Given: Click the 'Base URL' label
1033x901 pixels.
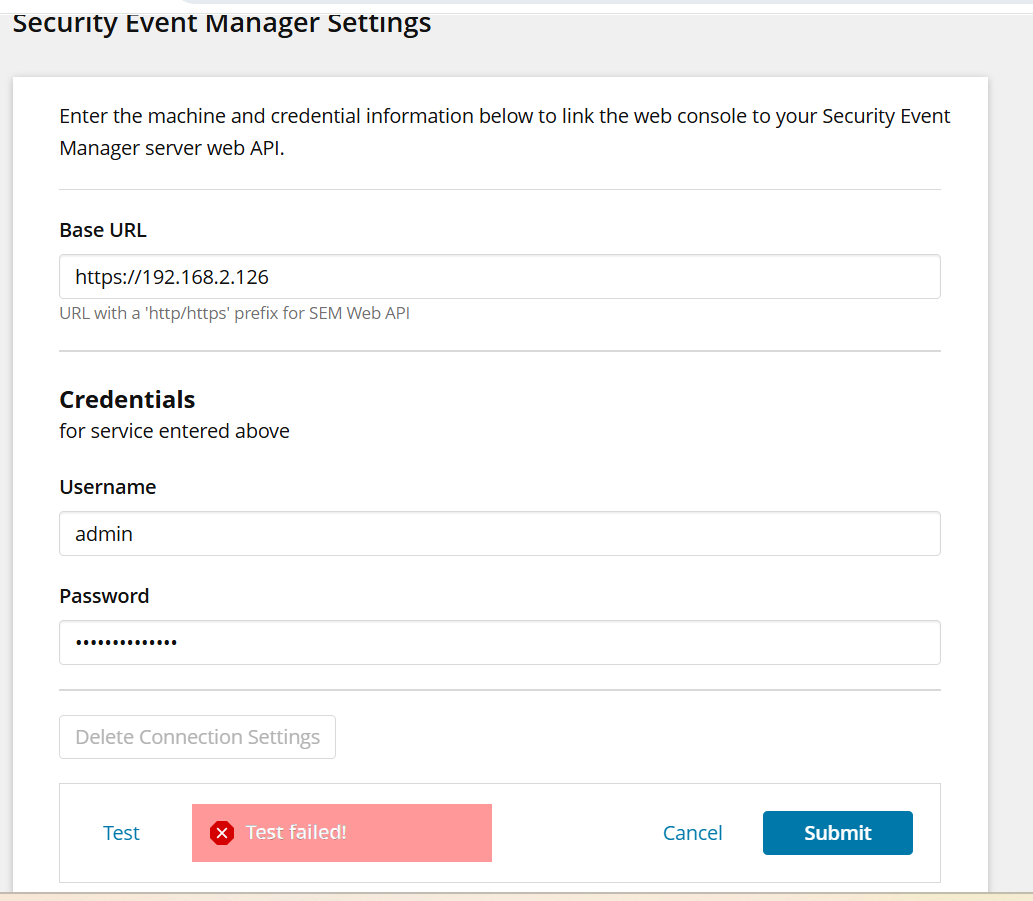Looking at the screenshot, I should click(x=103, y=230).
